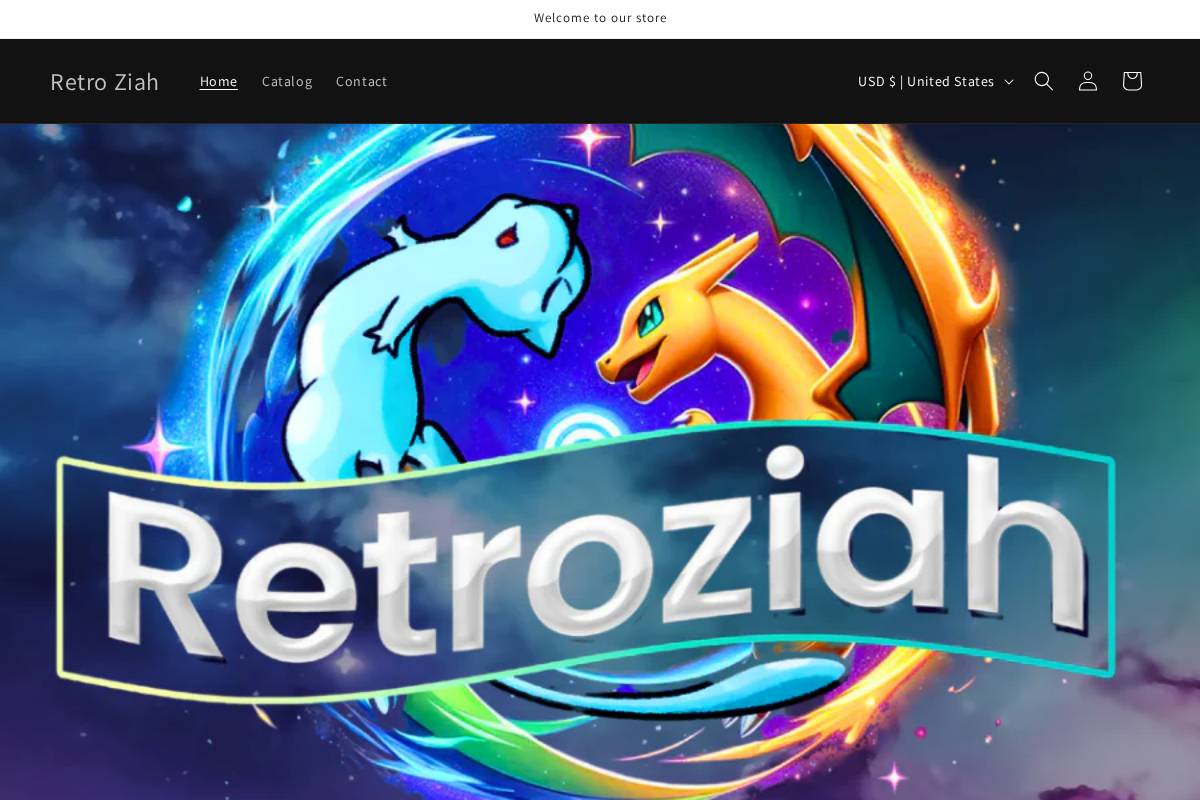Click the Welcome to our store announcement
This screenshot has height=800, width=1200.
(600, 17)
